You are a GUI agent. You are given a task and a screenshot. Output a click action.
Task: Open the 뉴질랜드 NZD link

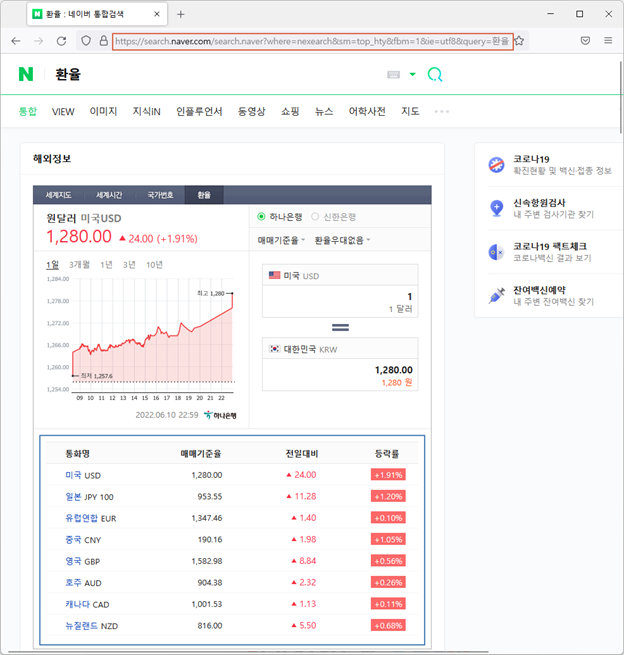tap(91, 626)
